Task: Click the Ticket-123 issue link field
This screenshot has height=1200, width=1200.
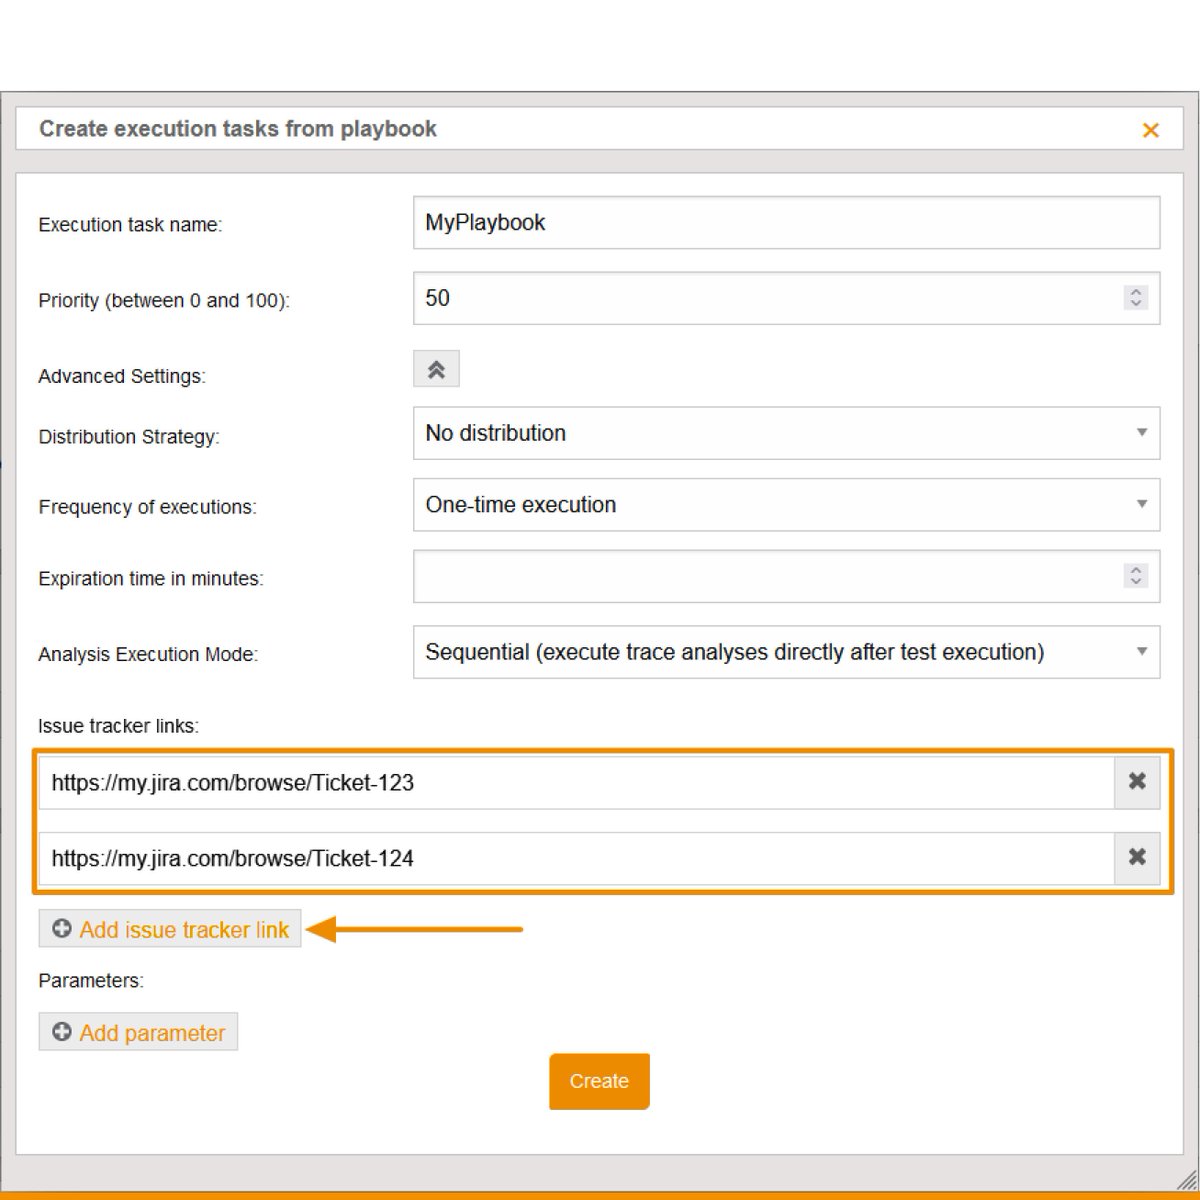Action: [577, 783]
